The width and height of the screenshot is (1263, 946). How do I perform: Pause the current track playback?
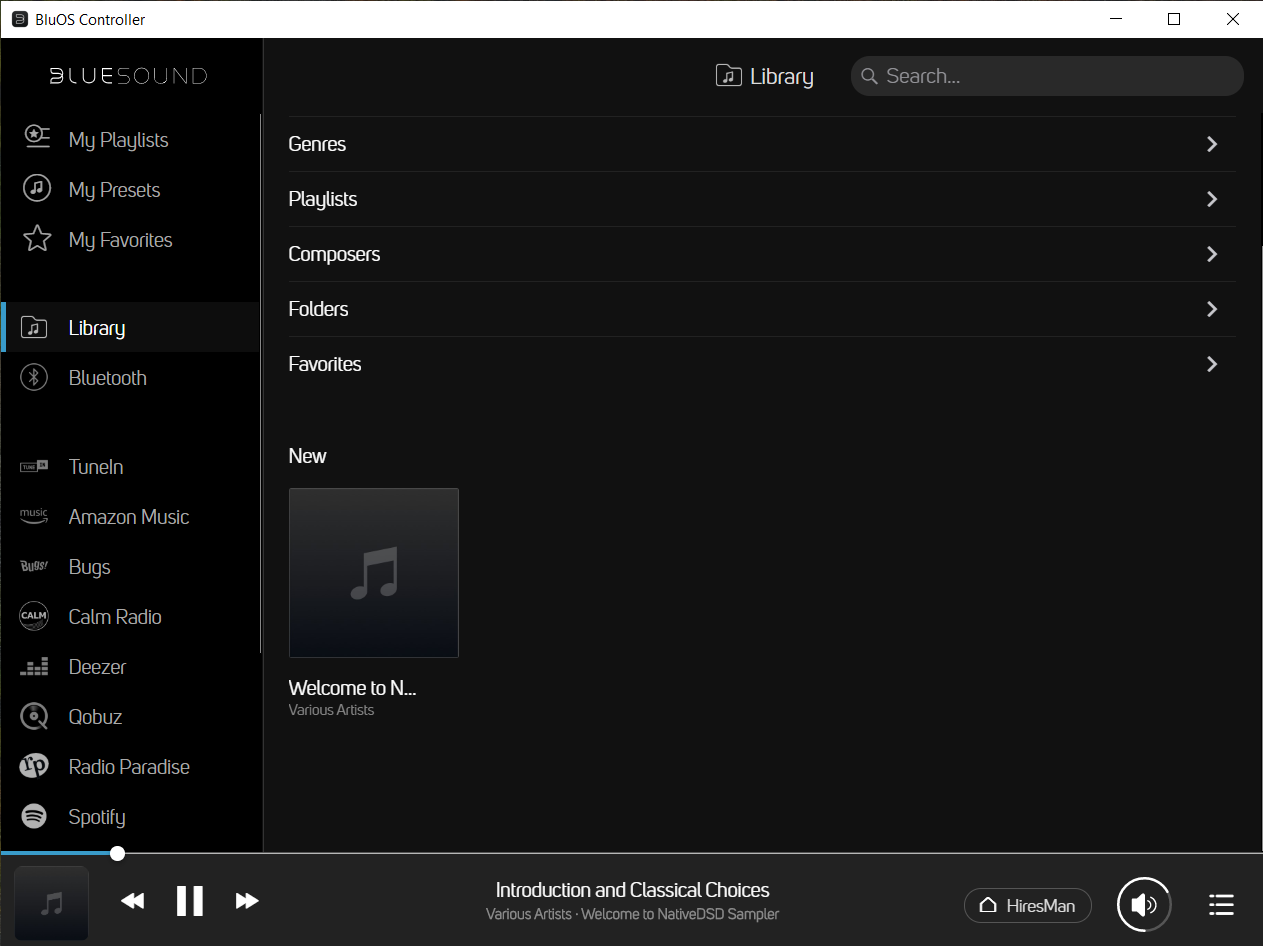[189, 901]
